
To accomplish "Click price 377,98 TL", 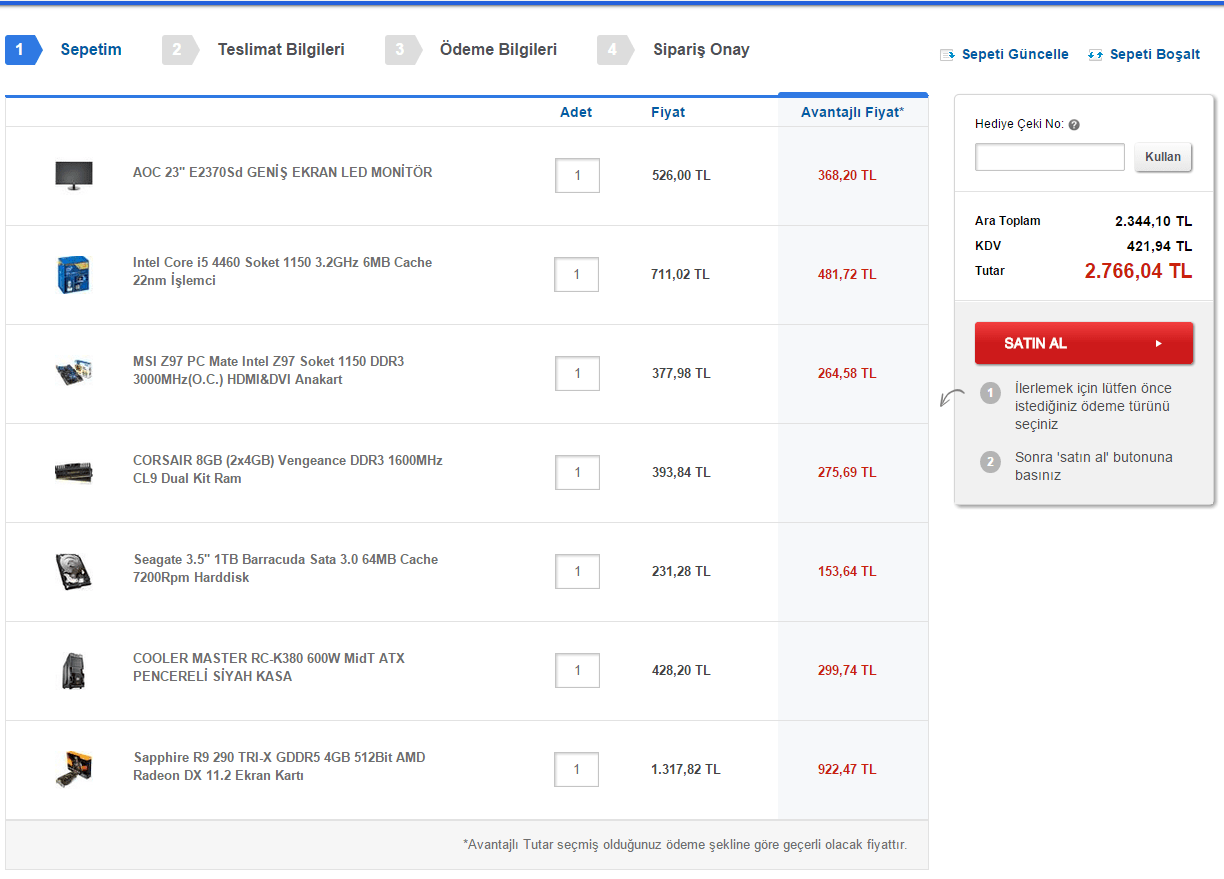I will click(x=681, y=374).
